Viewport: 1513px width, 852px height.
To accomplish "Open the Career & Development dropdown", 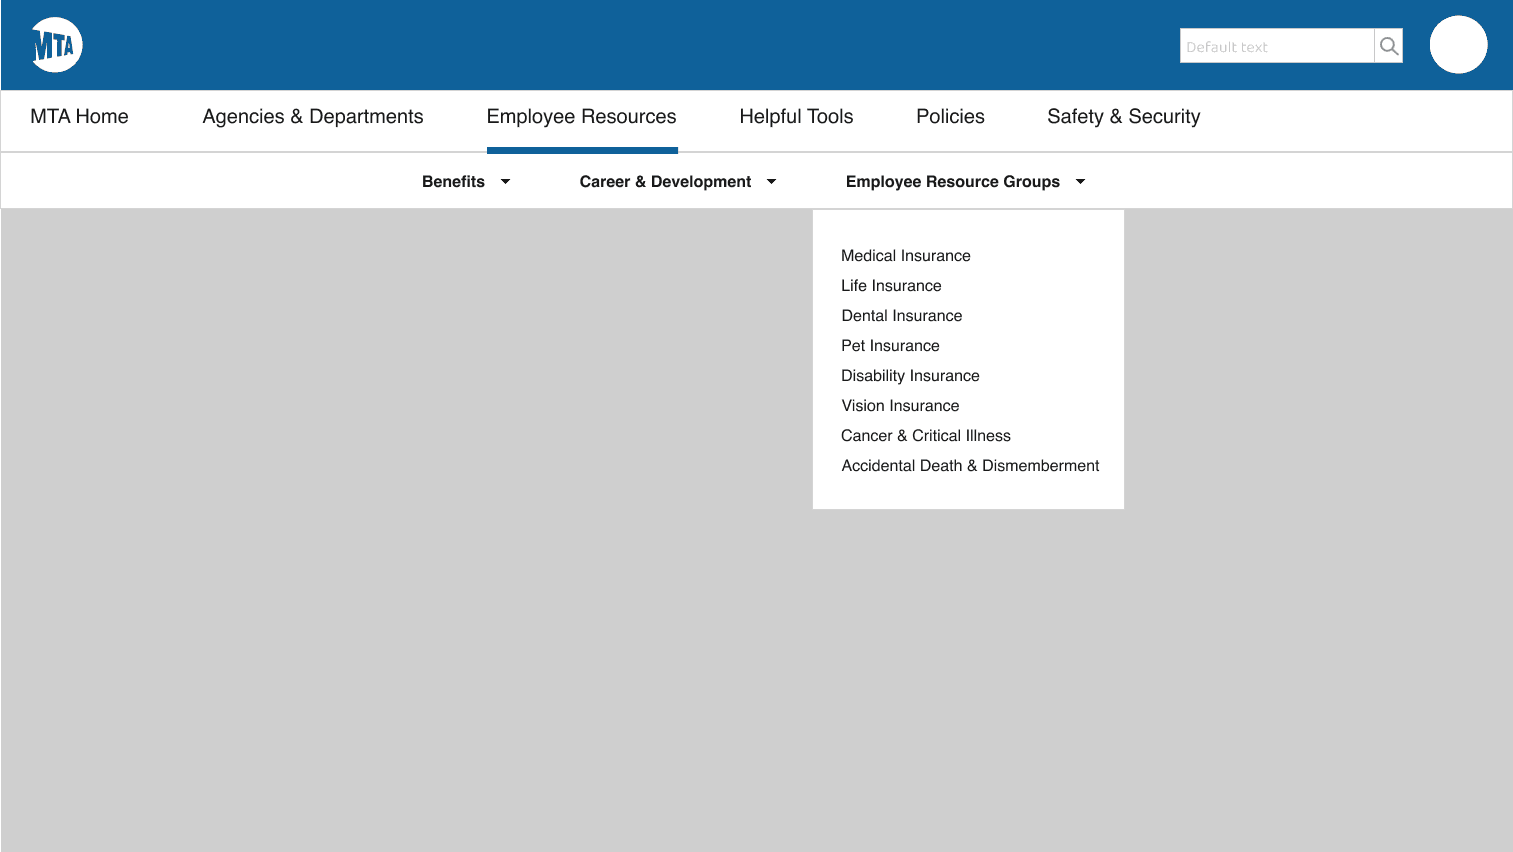I will 677,181.
